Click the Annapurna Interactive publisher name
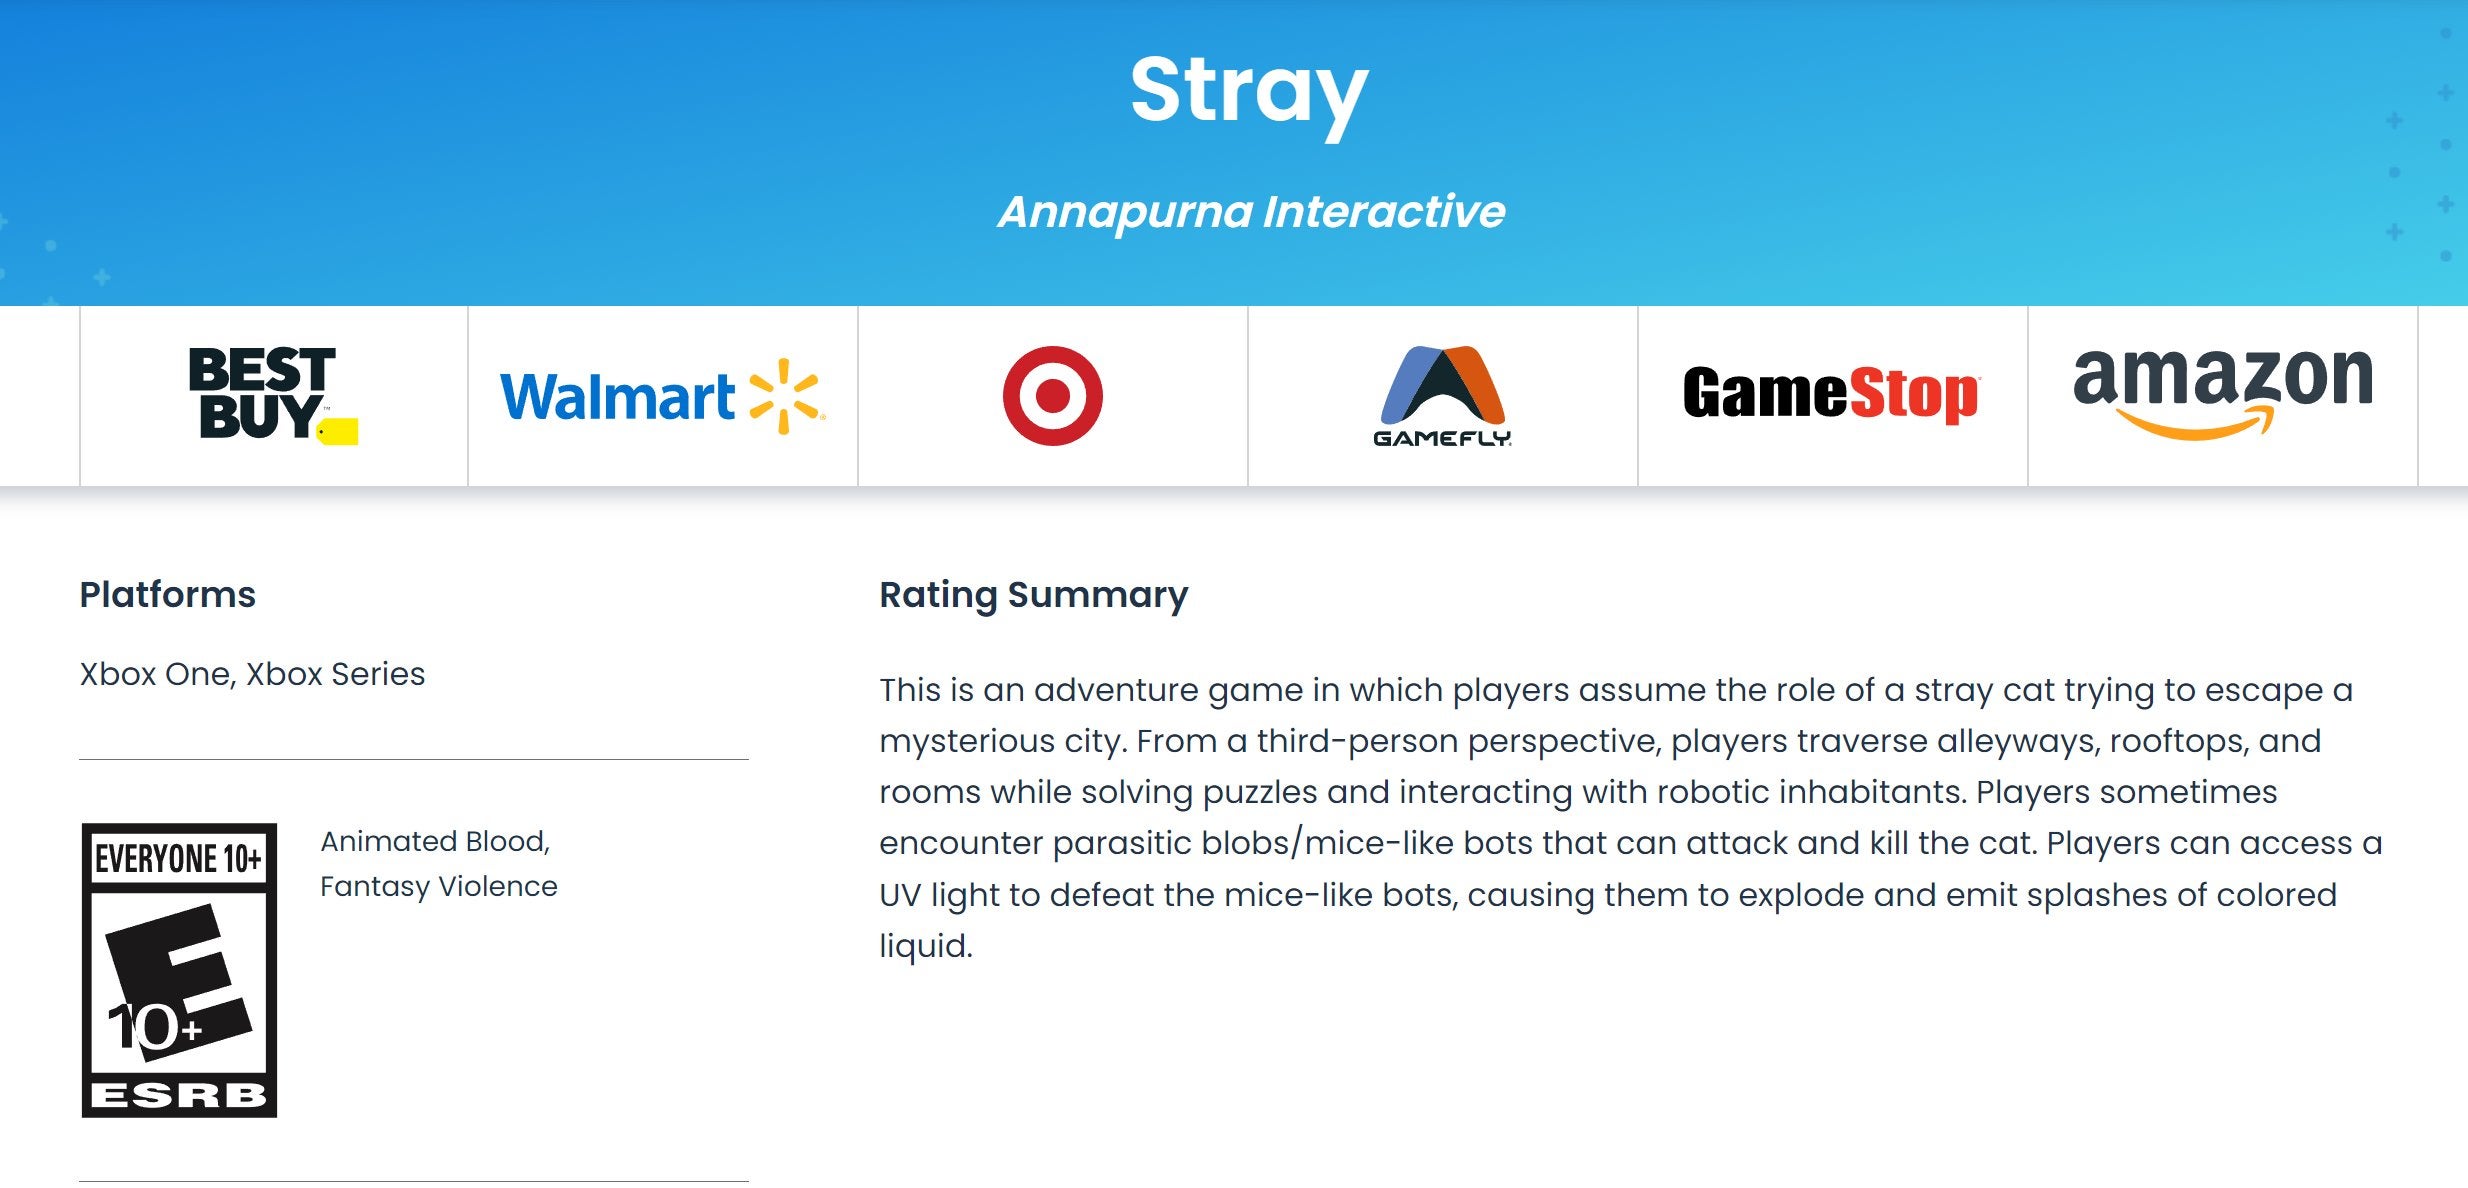 click(1250, 212)
